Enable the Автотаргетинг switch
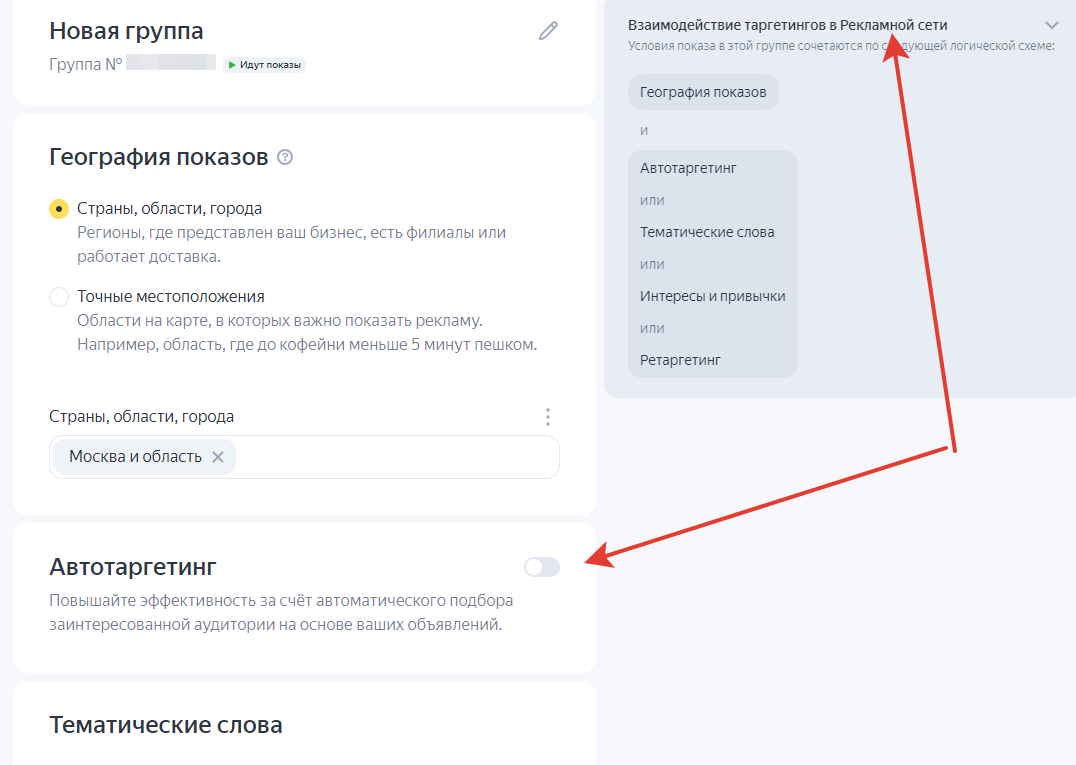This screenshot has width=1076, height=765. coord(540,567)
